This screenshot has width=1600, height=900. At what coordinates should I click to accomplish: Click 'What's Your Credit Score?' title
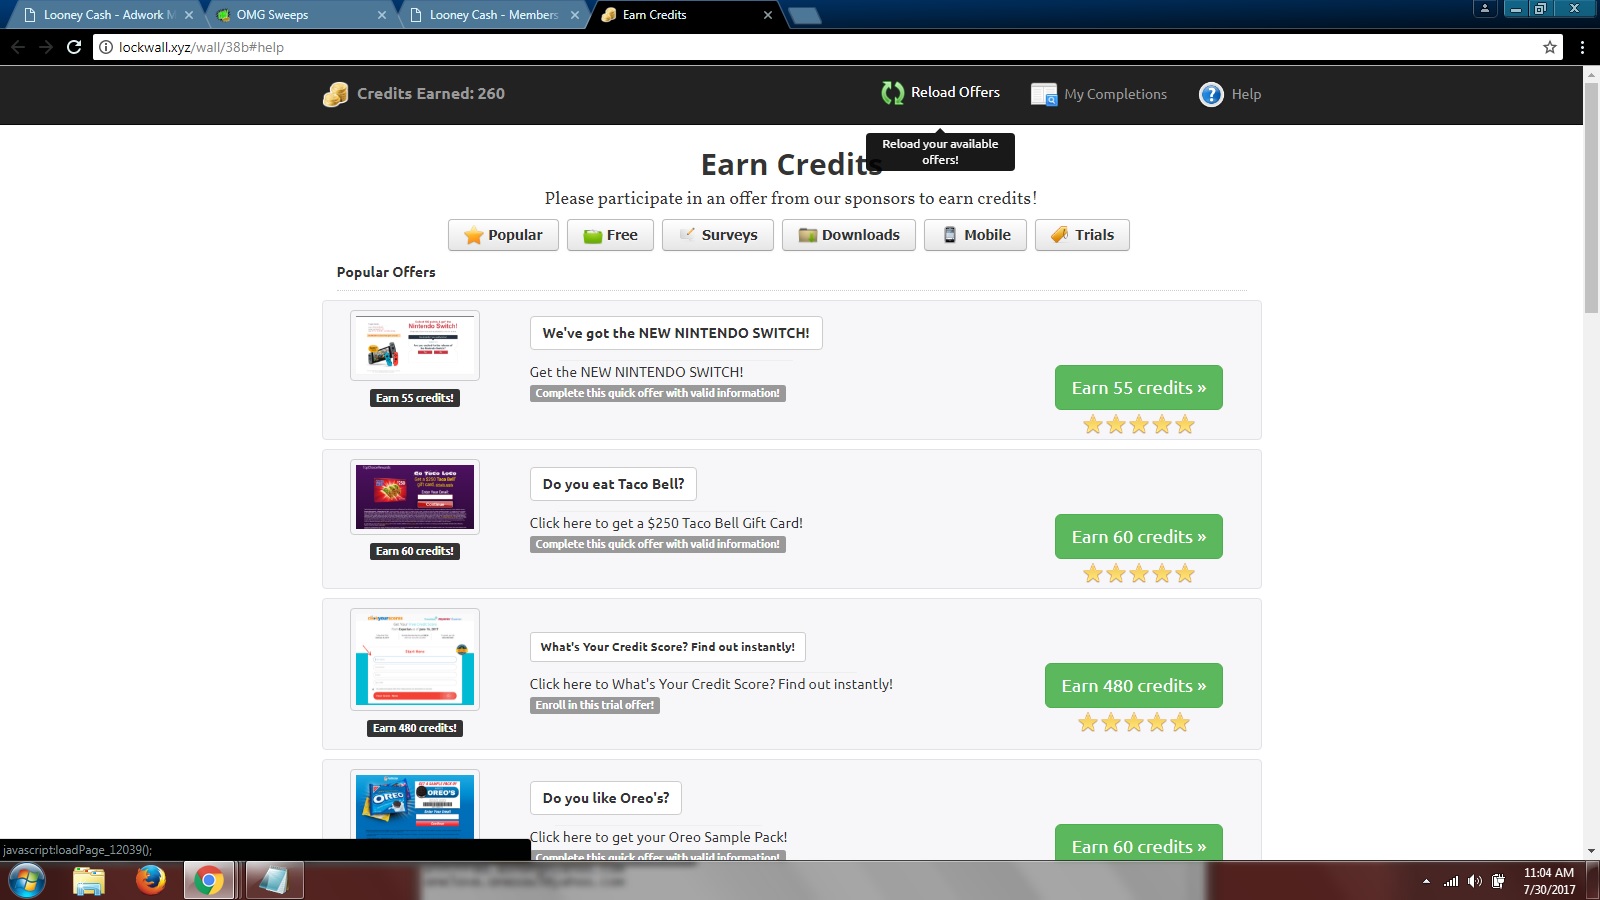tap(668, 647)
